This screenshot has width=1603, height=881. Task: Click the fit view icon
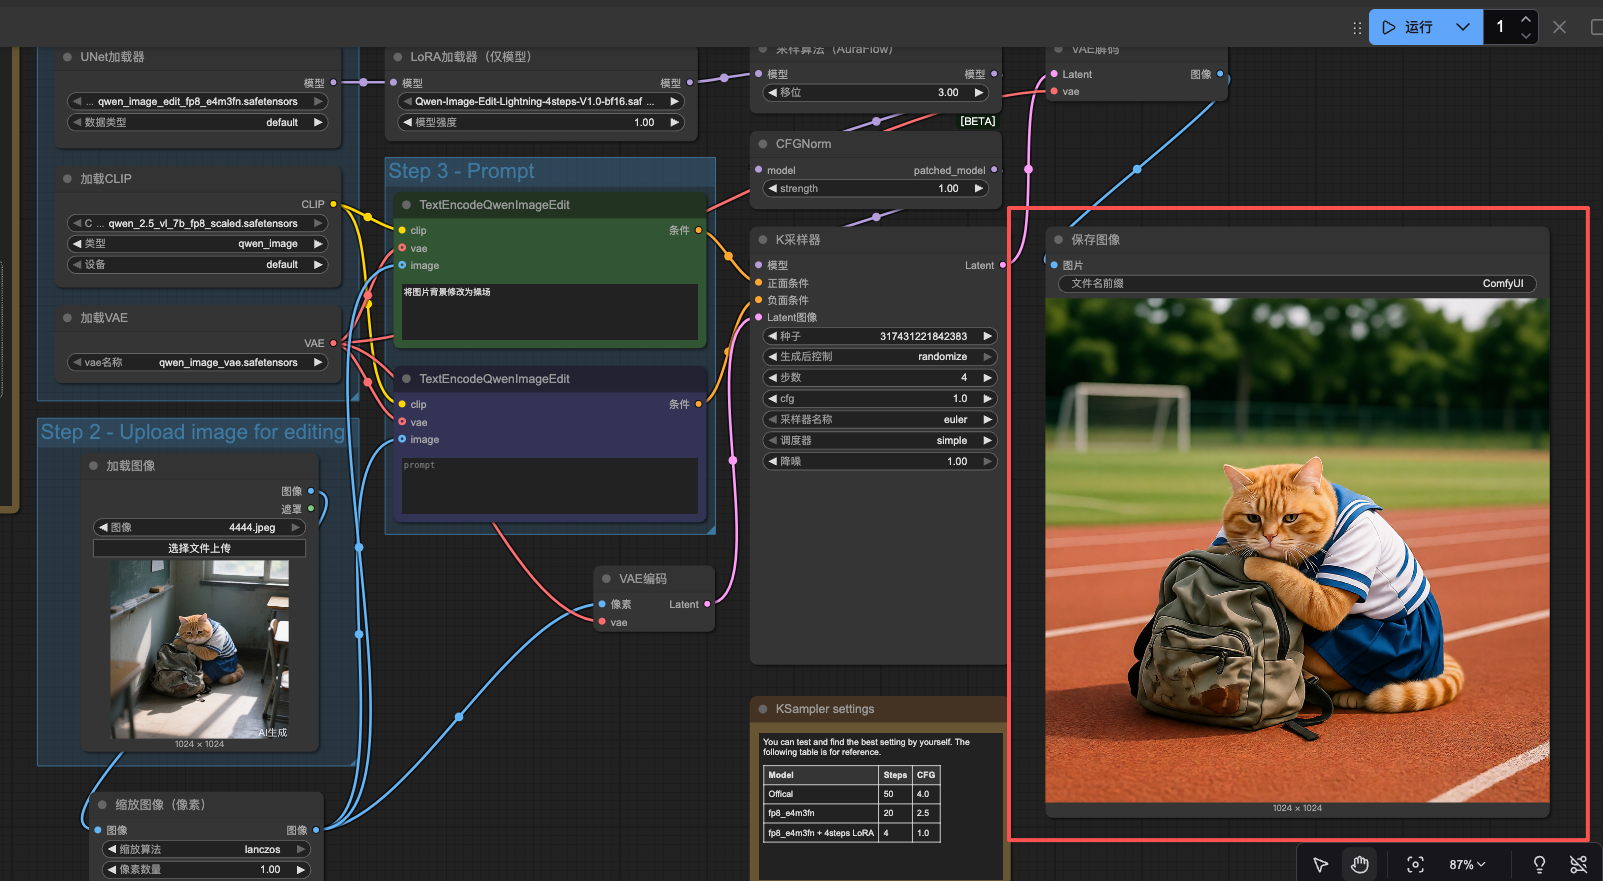[x=1415, y=864]
